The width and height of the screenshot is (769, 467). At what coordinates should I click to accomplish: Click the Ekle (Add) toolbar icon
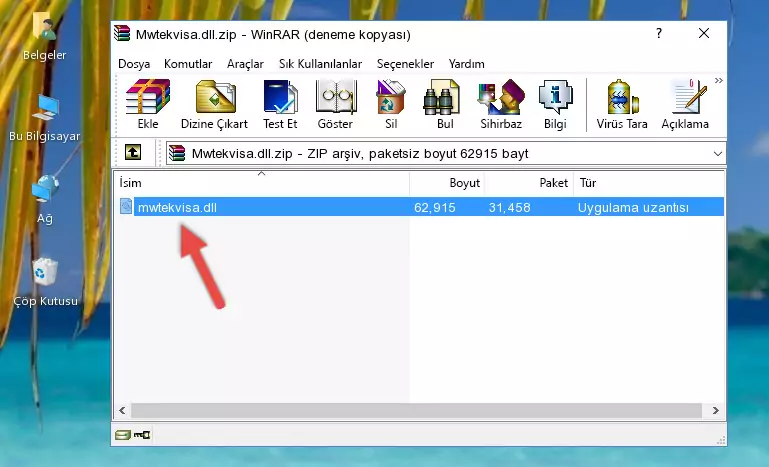(148, 104)
